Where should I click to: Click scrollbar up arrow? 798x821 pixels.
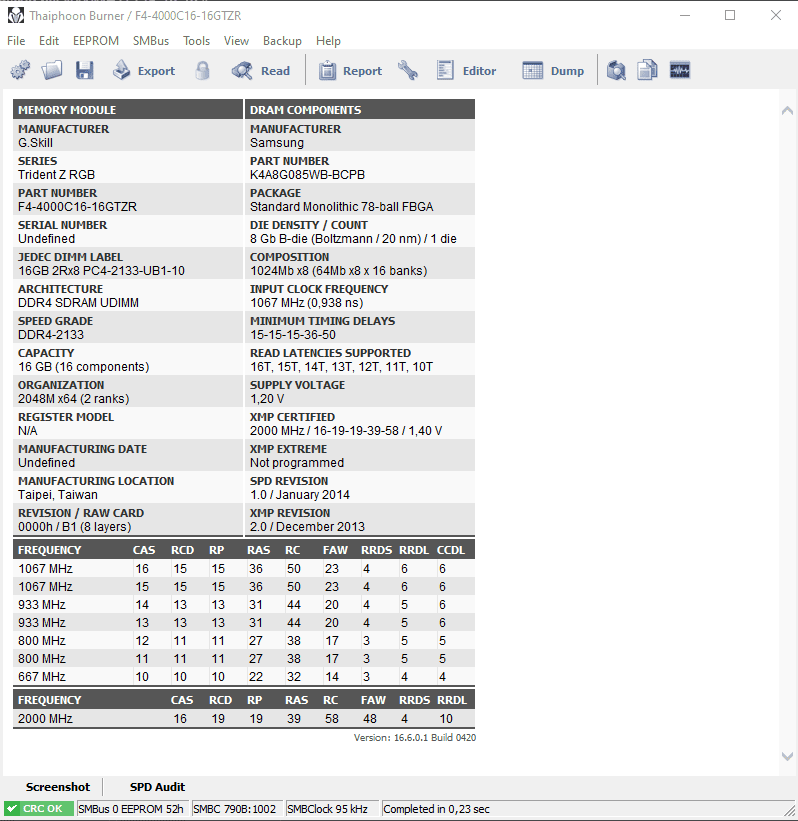pyautogui.click(x=787, y=110)
